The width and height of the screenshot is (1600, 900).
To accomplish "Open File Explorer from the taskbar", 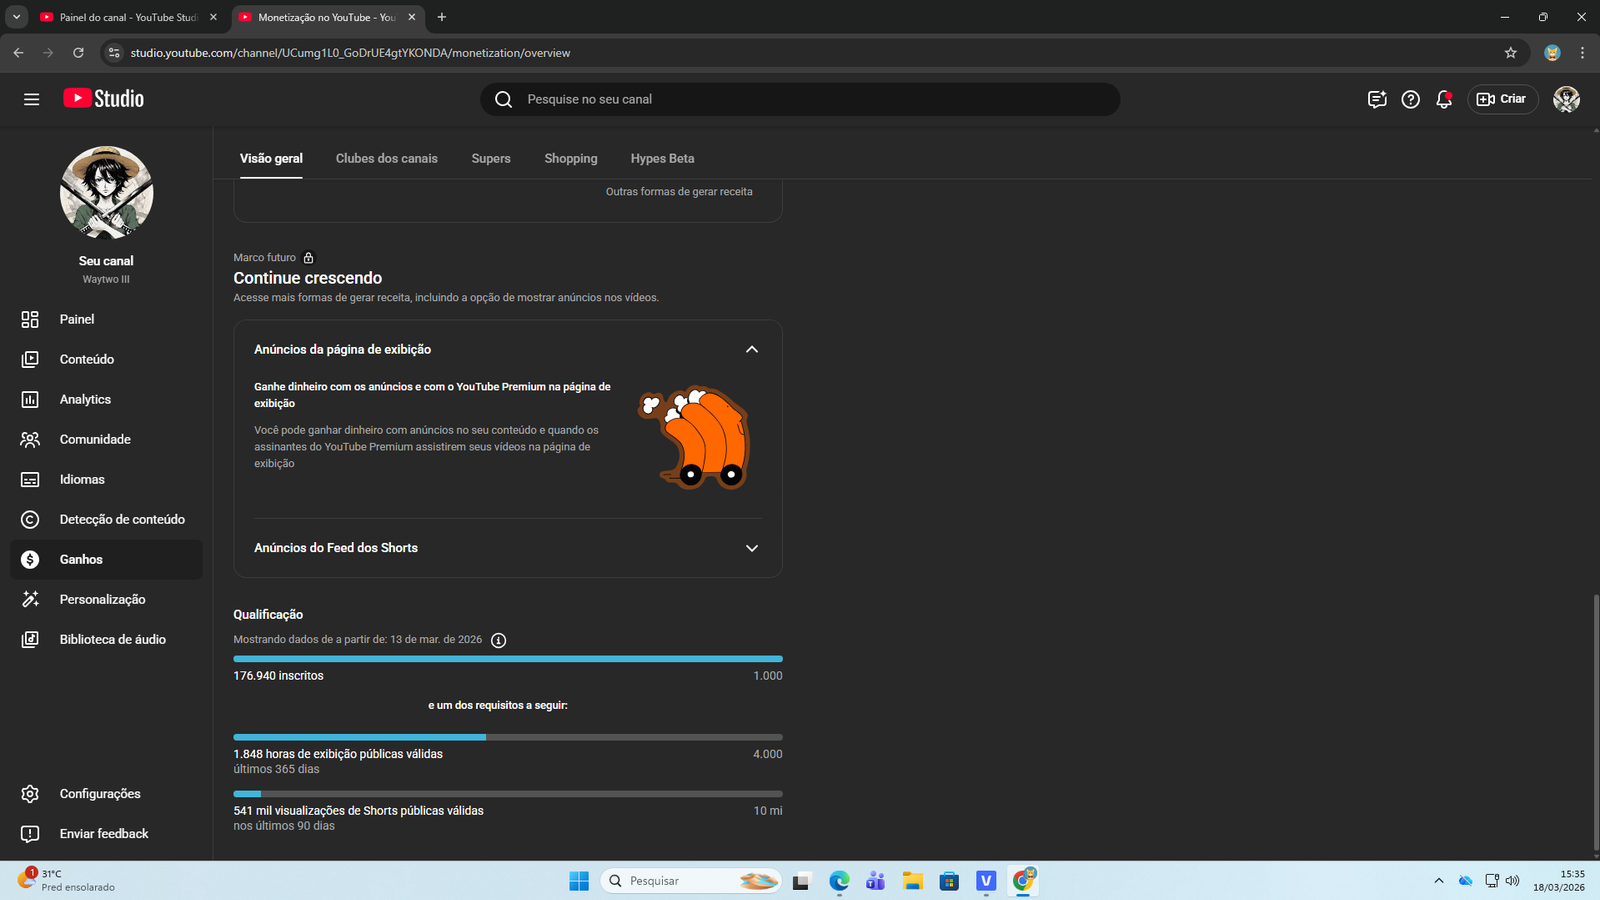I will pos(912,881).
